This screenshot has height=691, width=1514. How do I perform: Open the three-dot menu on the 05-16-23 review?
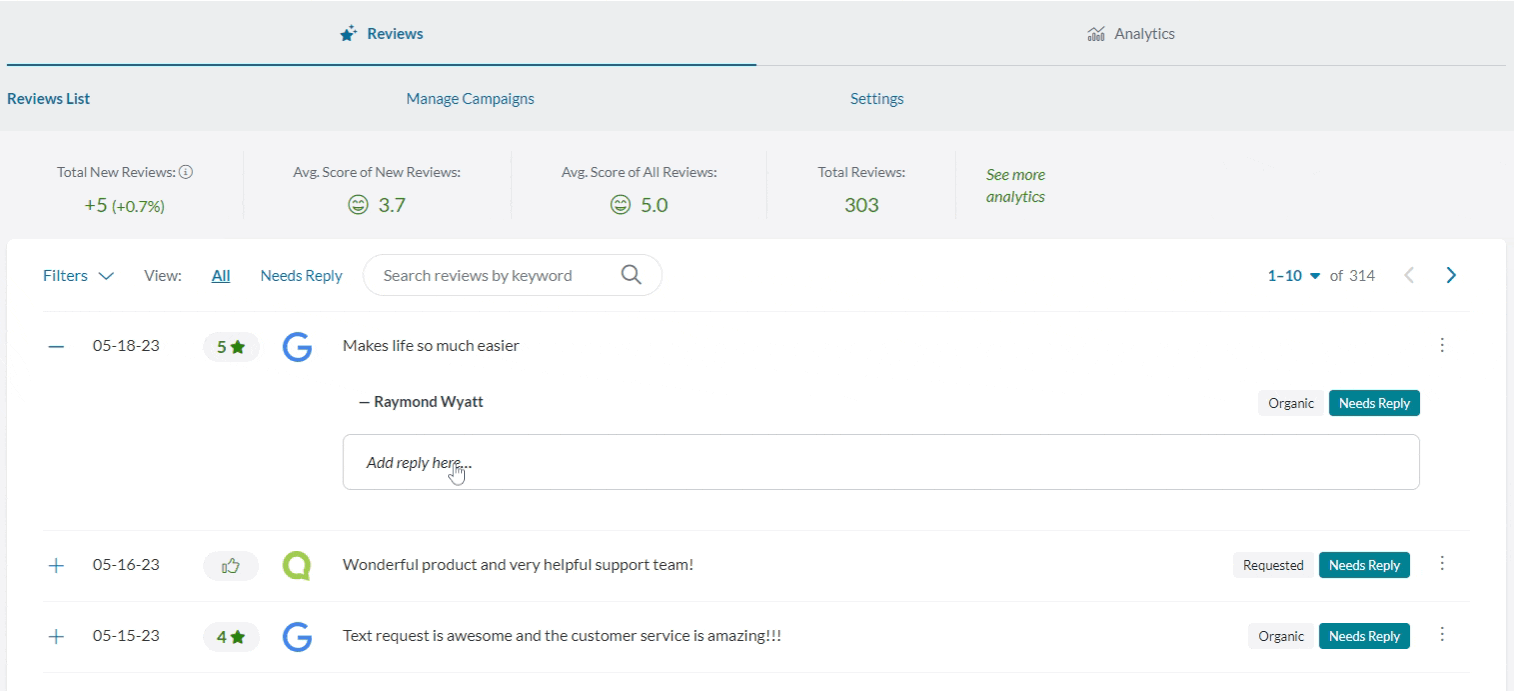click(1442, 563)
